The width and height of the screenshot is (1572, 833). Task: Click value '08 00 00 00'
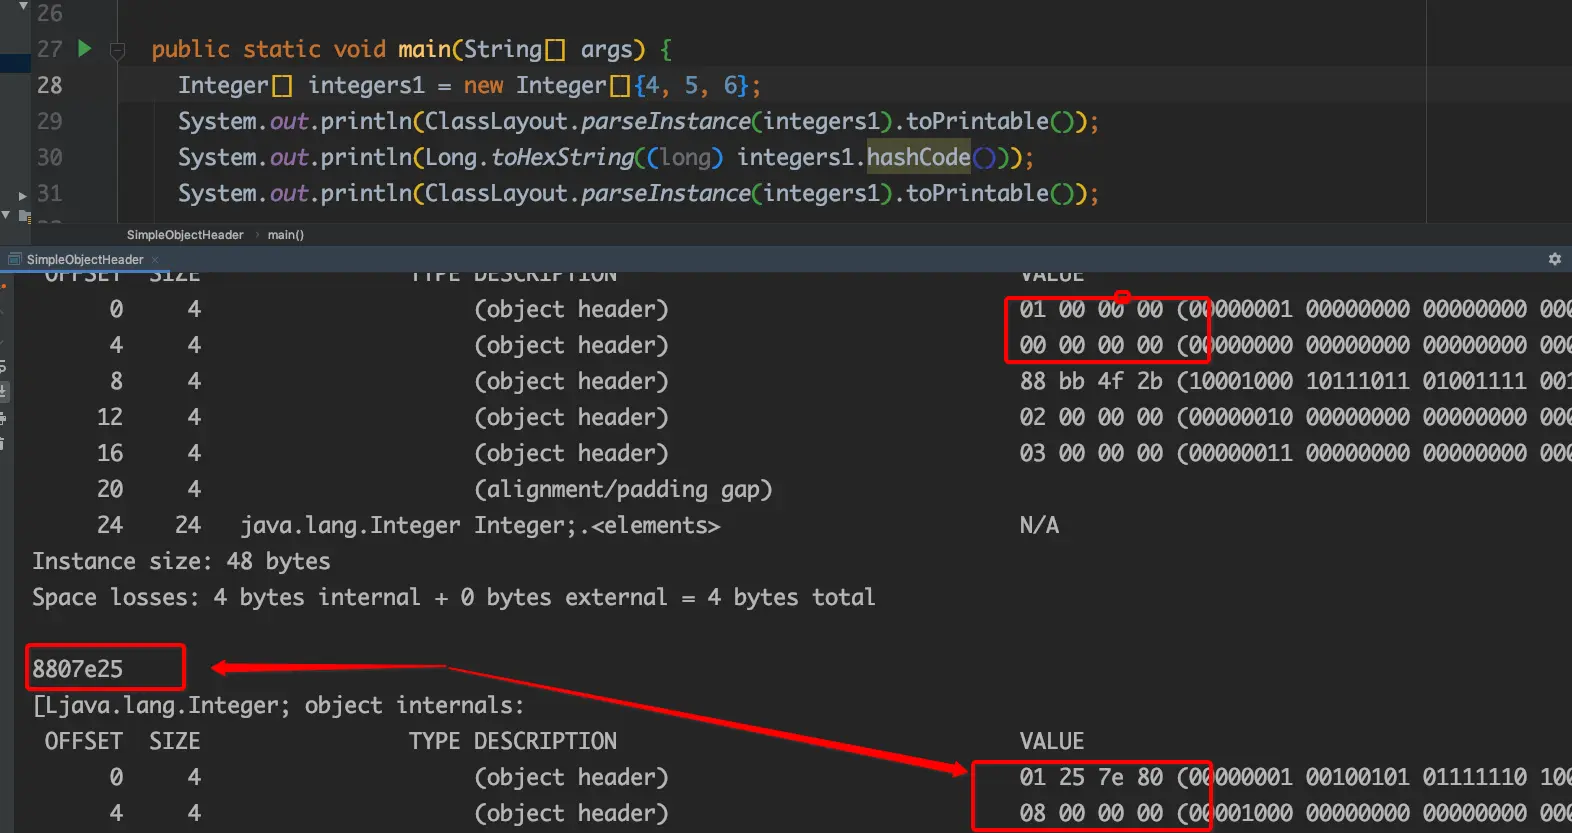[1091, 813]
